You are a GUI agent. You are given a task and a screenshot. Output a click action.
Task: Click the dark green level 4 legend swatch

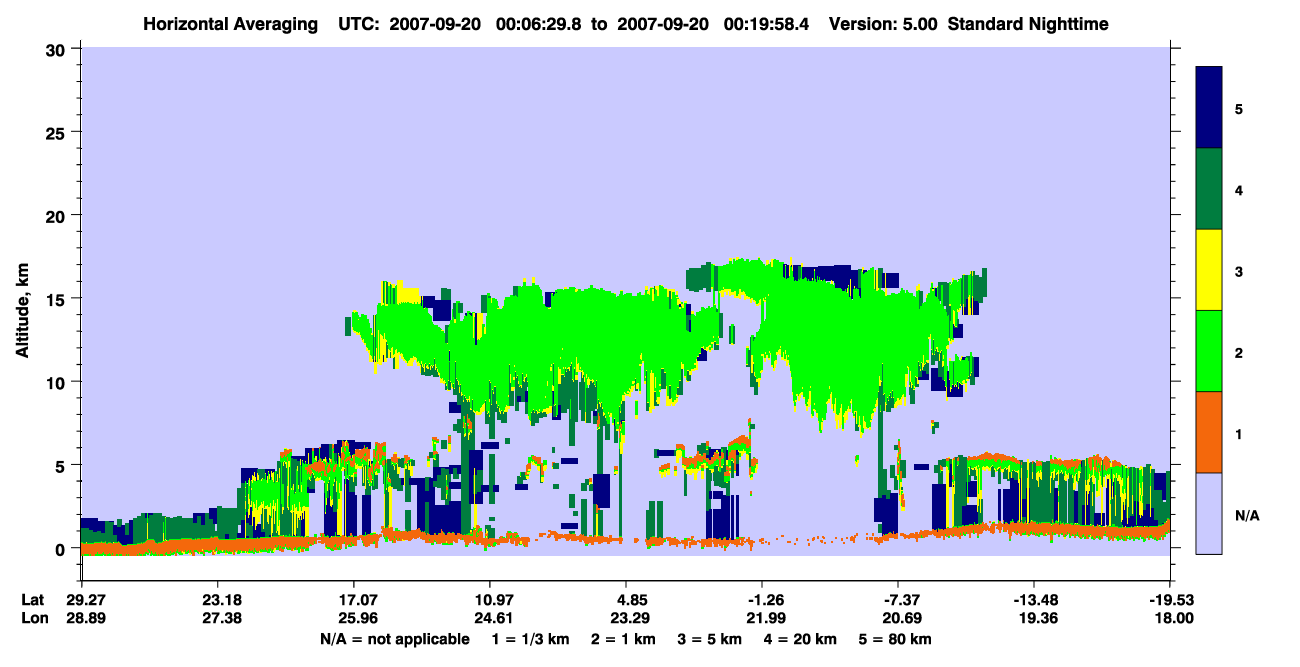click(1209, 189)
